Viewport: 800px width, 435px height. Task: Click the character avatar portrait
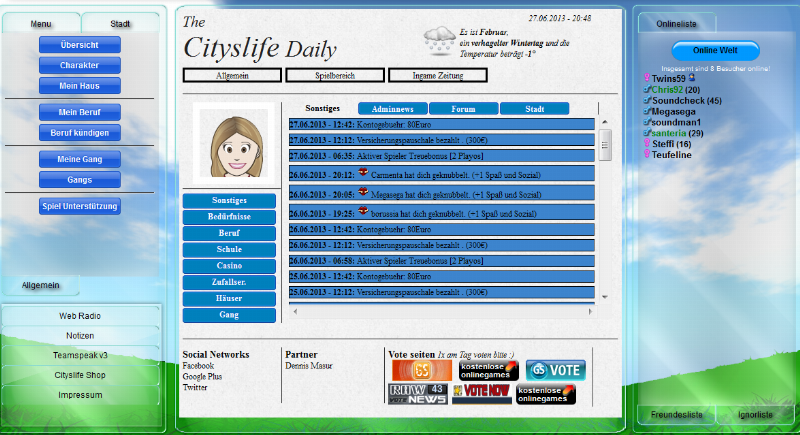pyautogui.click(x=236, y=143)
